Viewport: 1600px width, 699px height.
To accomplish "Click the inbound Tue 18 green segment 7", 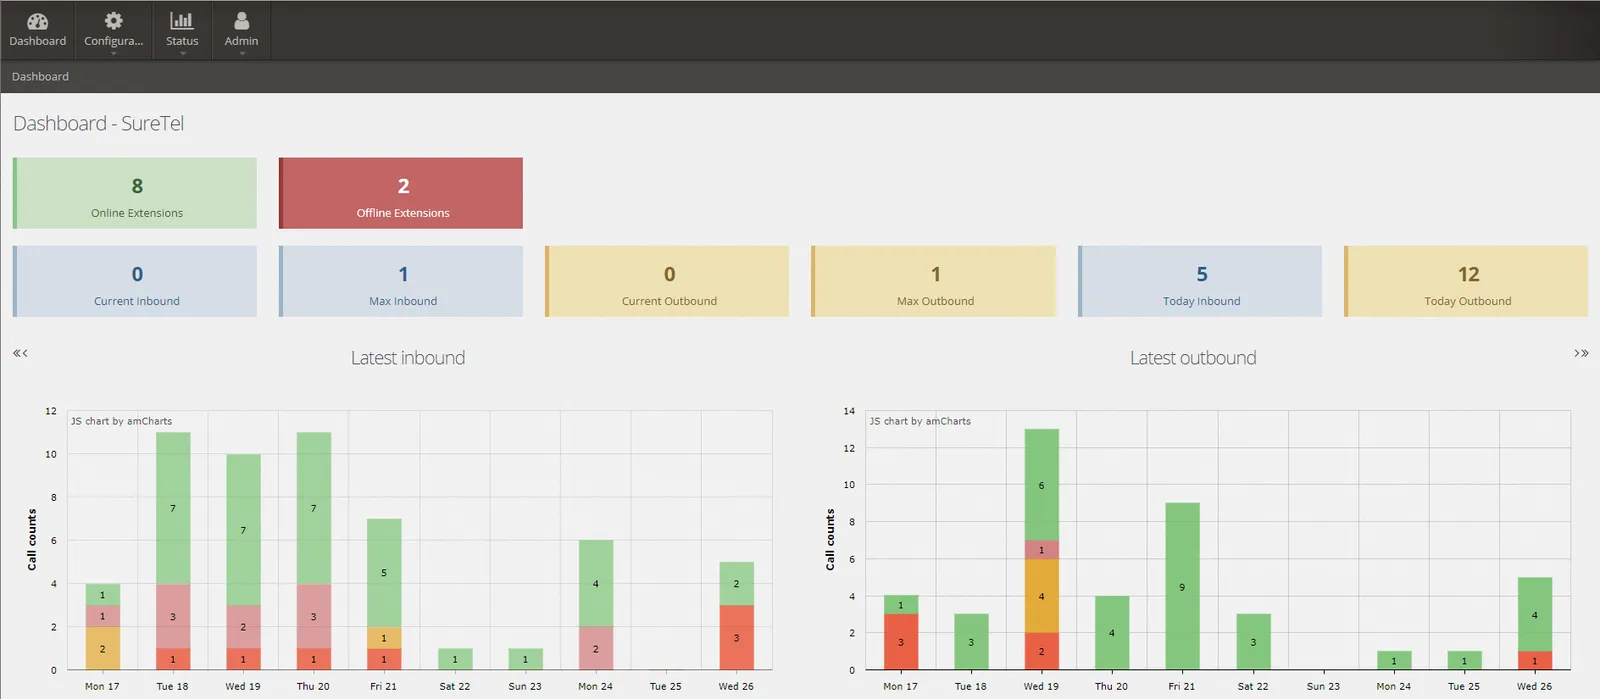I will [173, 508].
